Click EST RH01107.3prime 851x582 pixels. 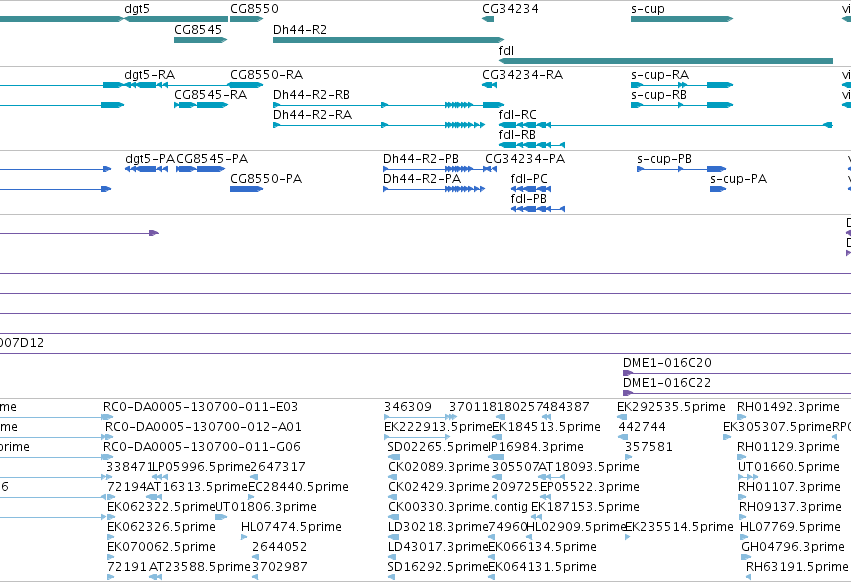click(789, 487)
